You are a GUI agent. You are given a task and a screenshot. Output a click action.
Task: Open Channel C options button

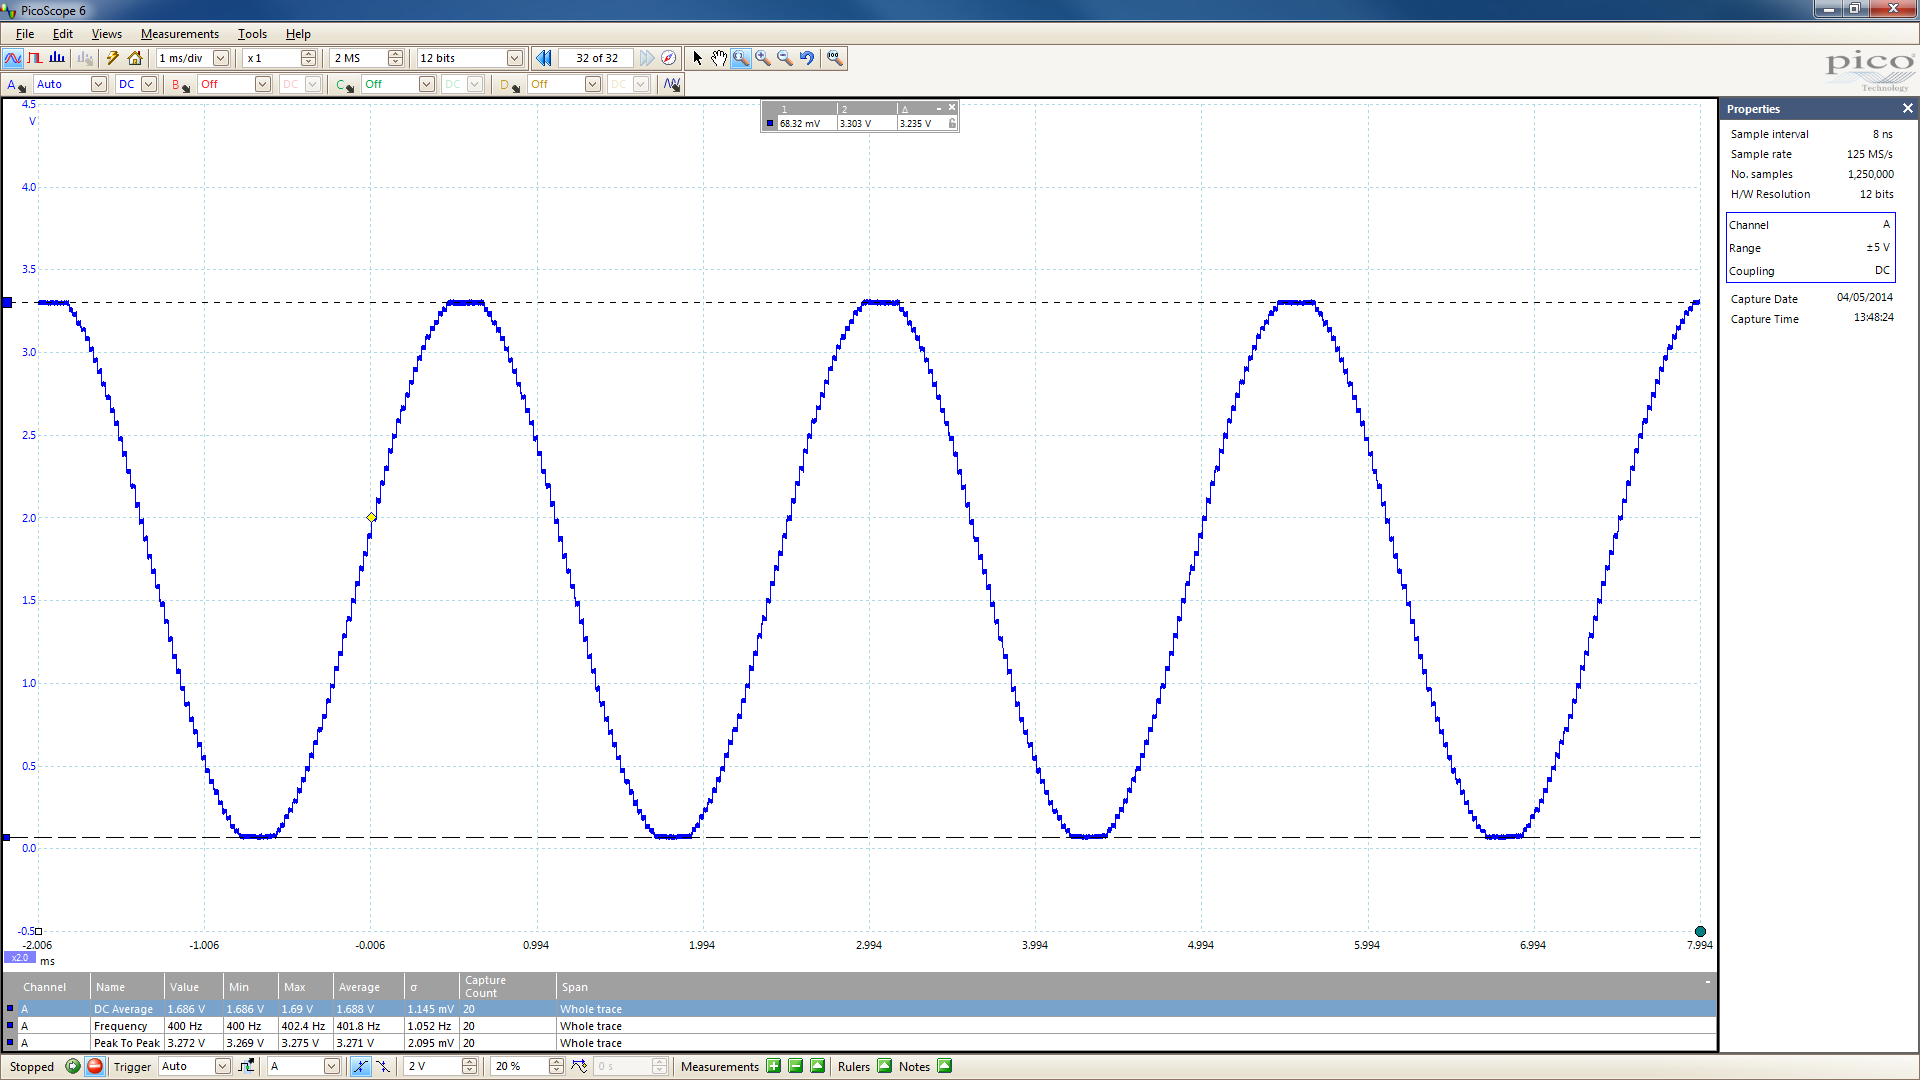click(x=345, y=85)
